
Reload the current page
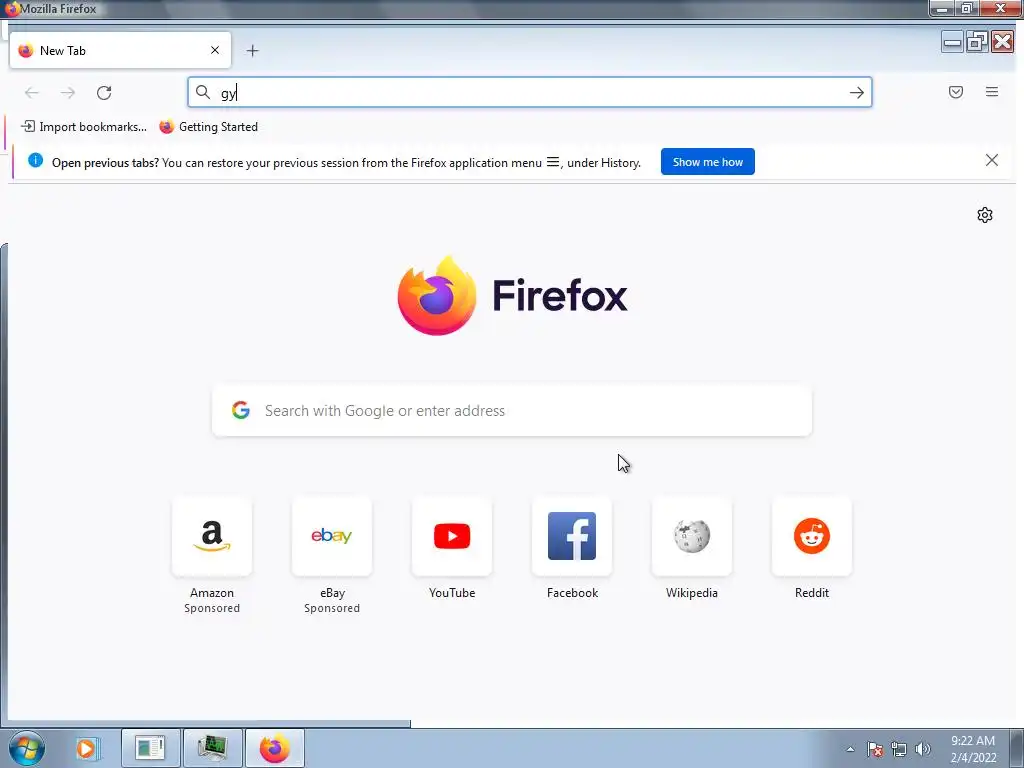104,93
